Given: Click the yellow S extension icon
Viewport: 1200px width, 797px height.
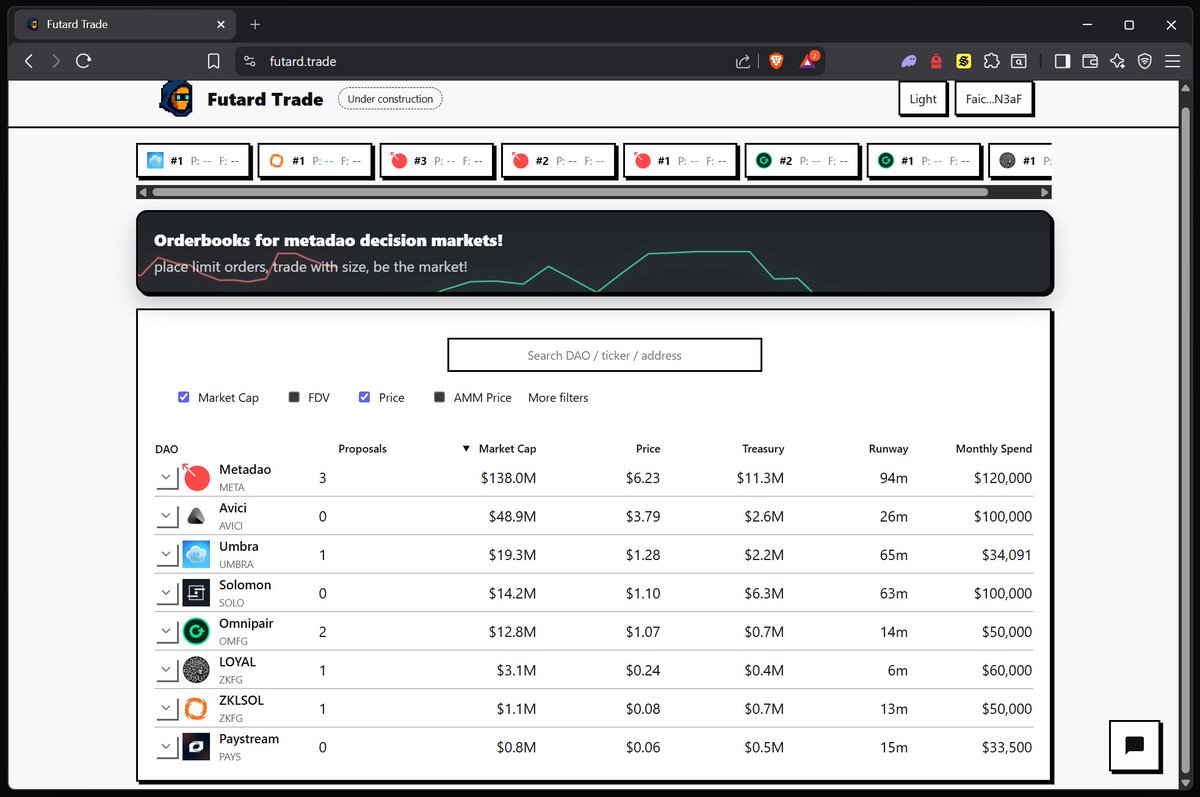Looking at the screenshot, I should [964, 61].
